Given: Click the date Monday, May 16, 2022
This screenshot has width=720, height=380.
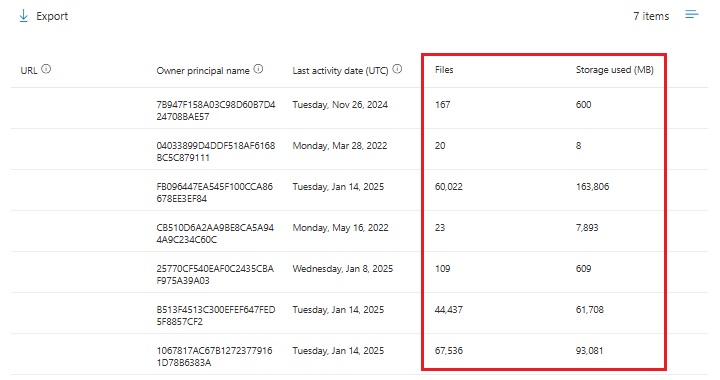Looking at the screenshot, I should (x=340, y=228).
